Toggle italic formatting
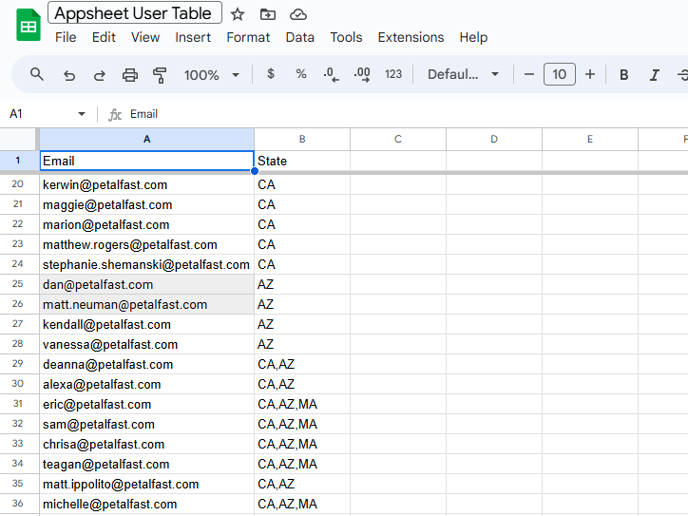The image size is (688, 516). 654,75
